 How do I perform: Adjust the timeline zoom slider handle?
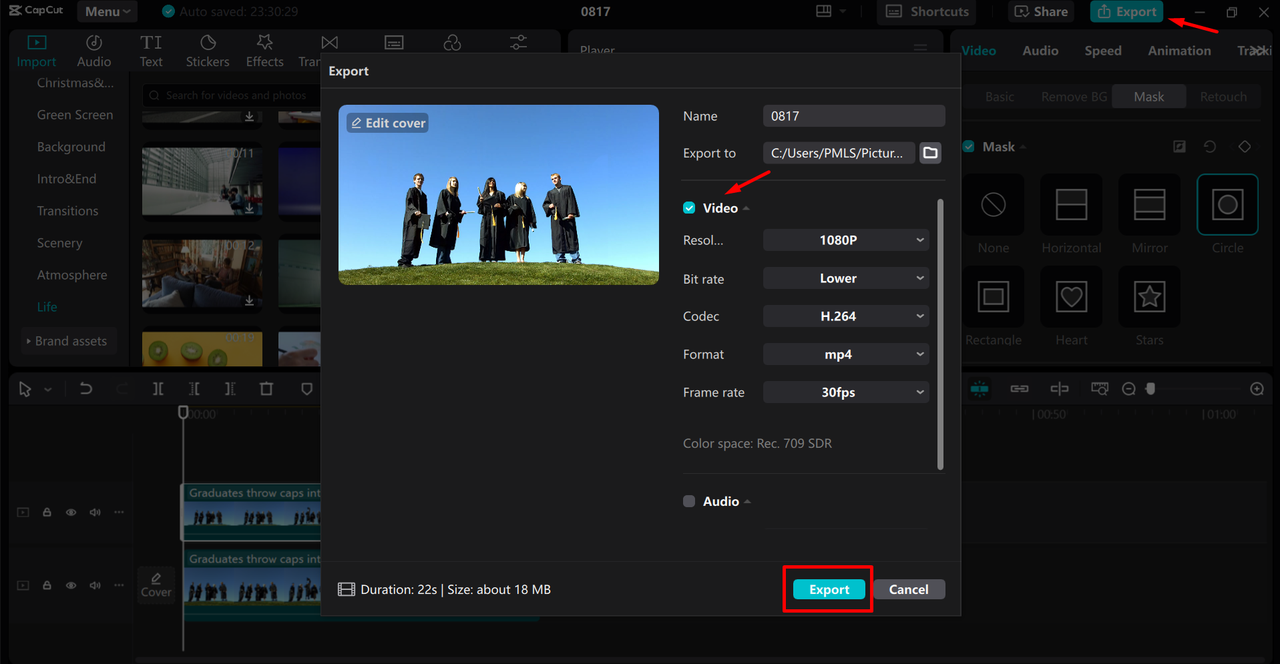pos(1150,389)
